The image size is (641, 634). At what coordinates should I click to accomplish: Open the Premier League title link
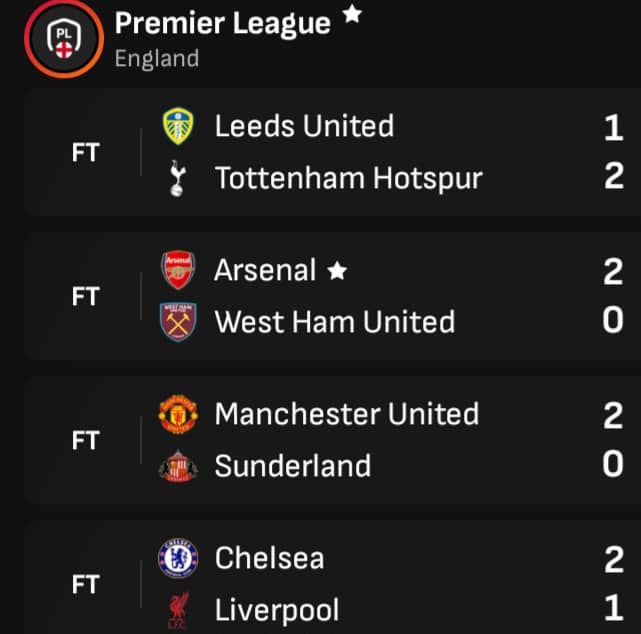point(223,23)
